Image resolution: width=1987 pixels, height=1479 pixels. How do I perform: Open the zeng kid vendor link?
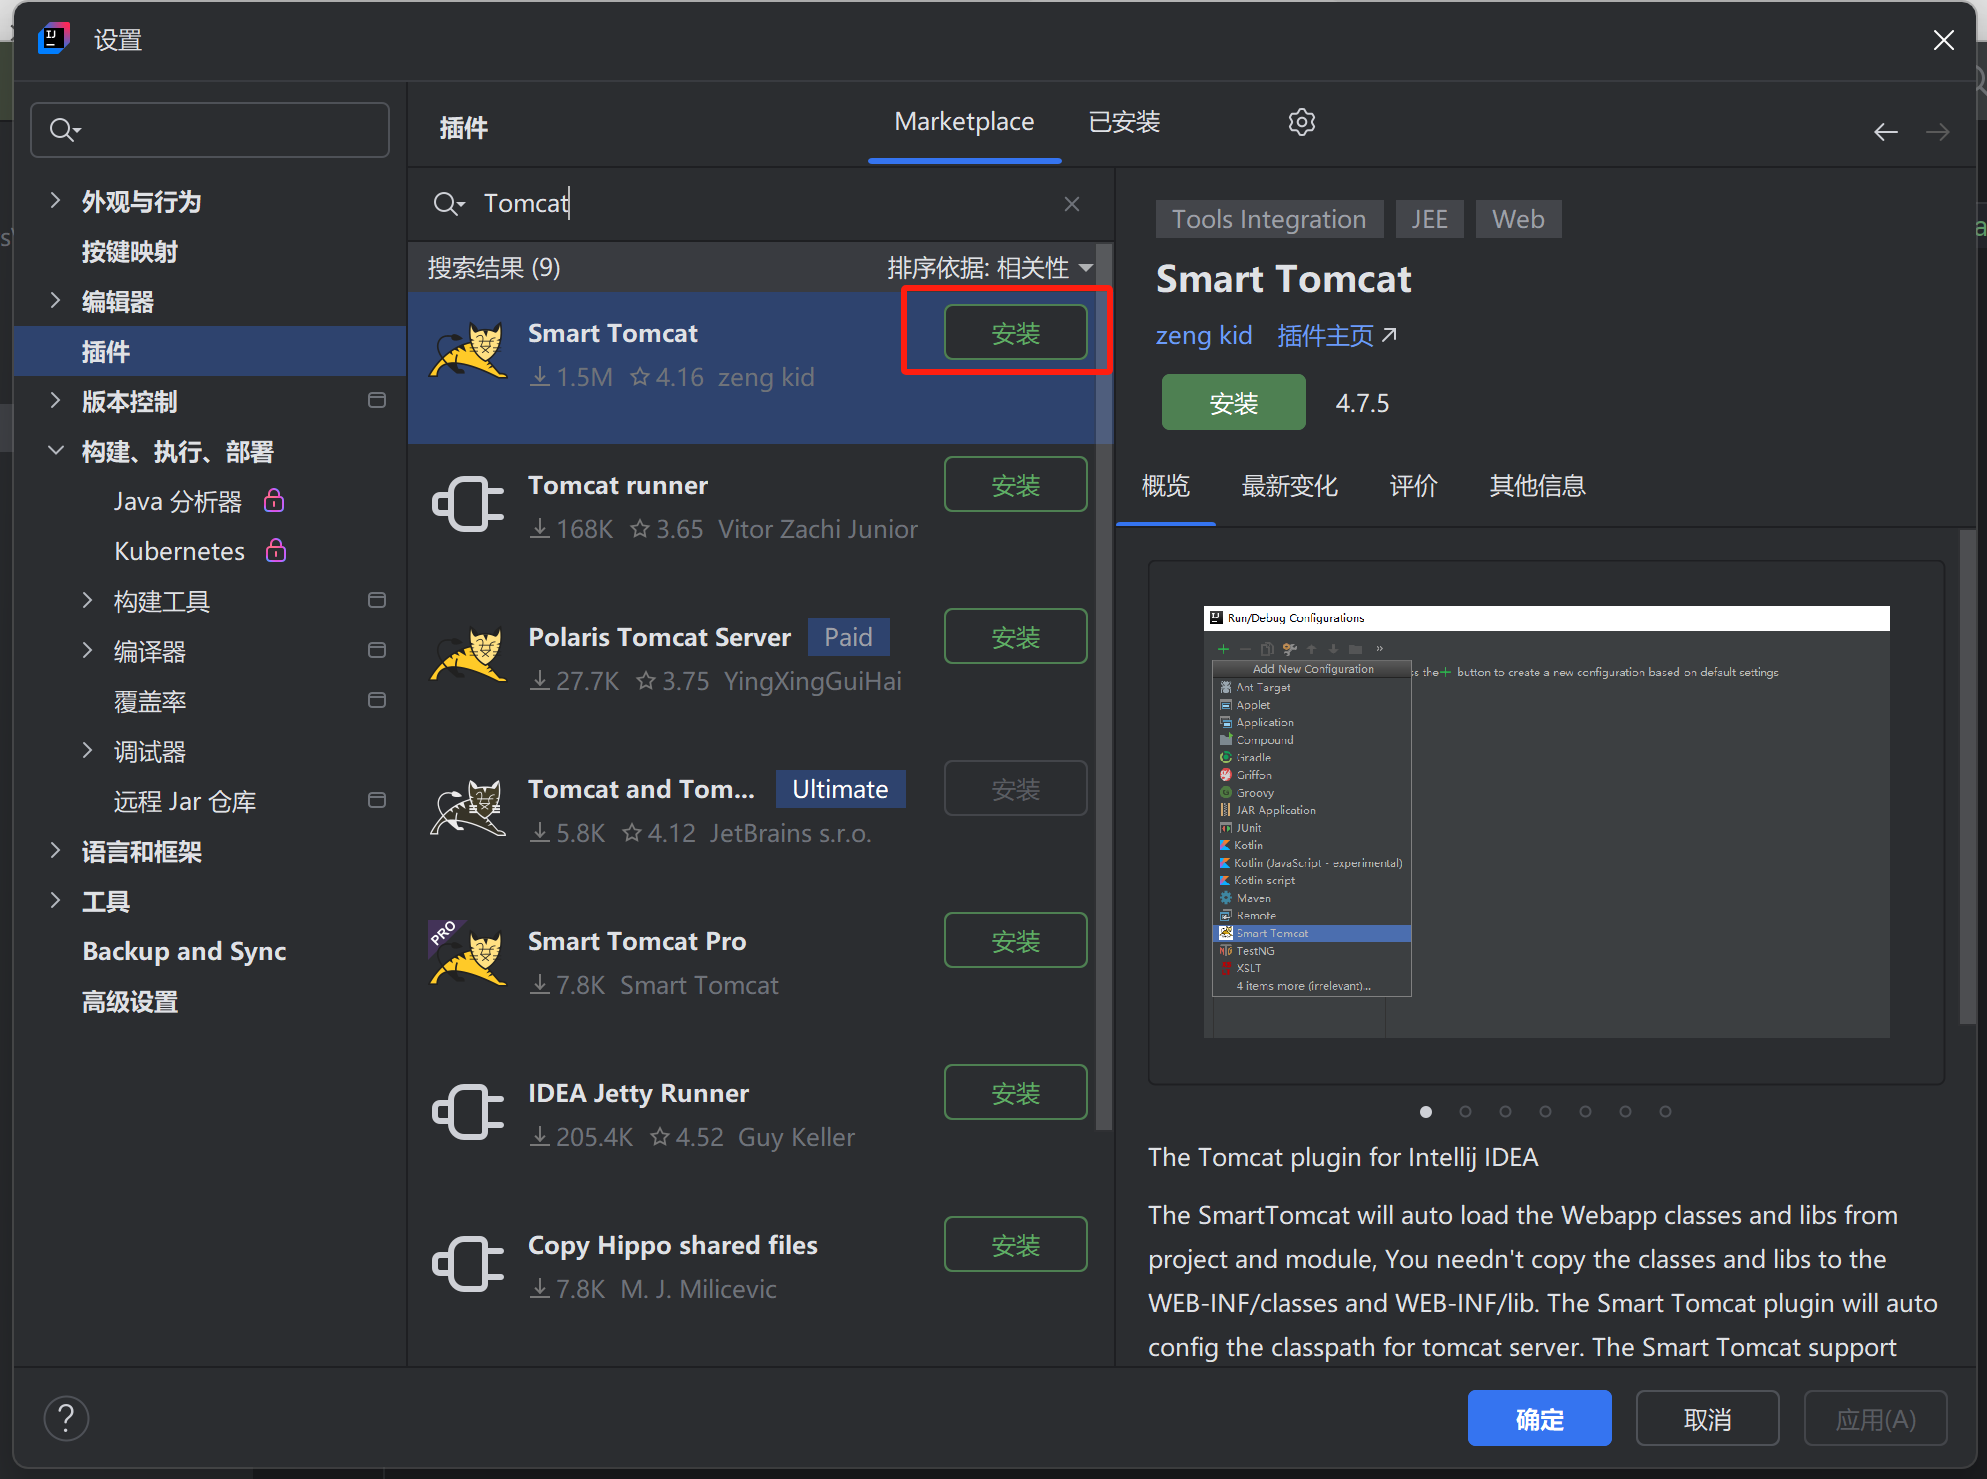1204,335
